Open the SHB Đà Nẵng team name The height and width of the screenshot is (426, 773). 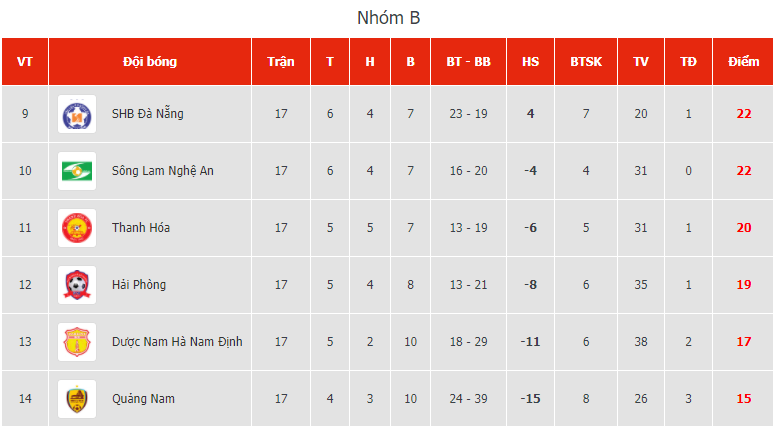click(x=148, y=114)
